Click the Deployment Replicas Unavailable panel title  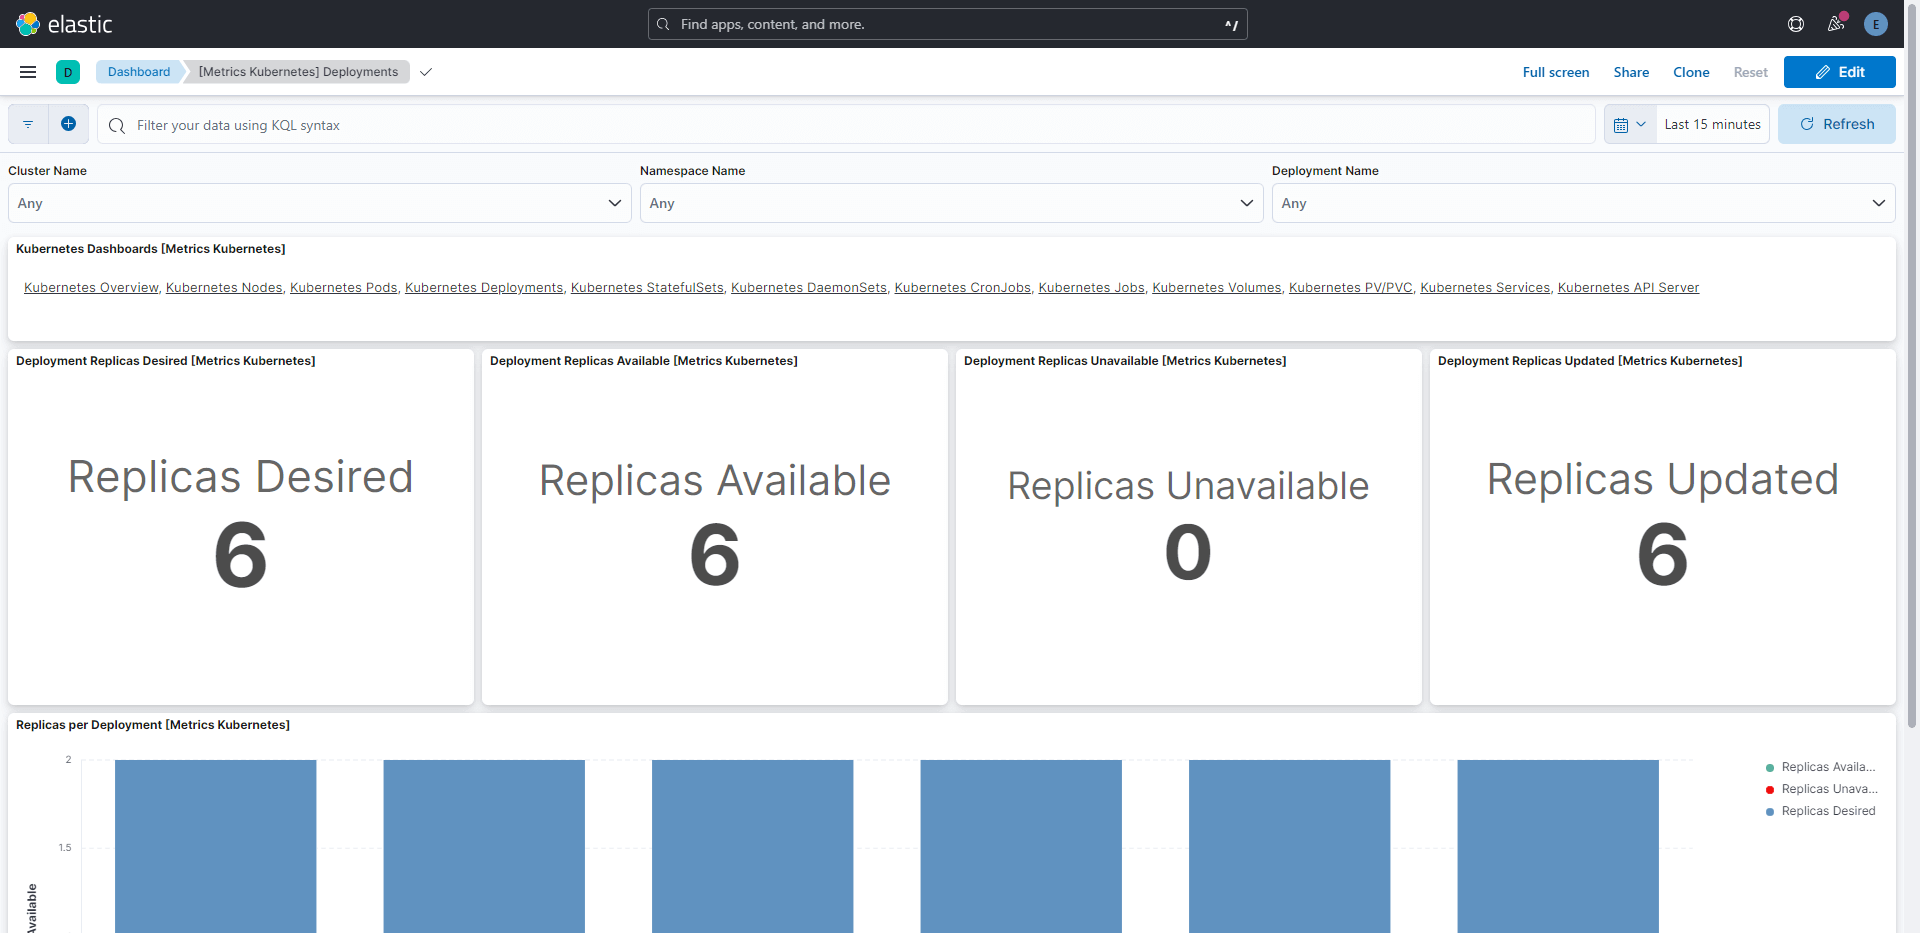(1125, 361)
